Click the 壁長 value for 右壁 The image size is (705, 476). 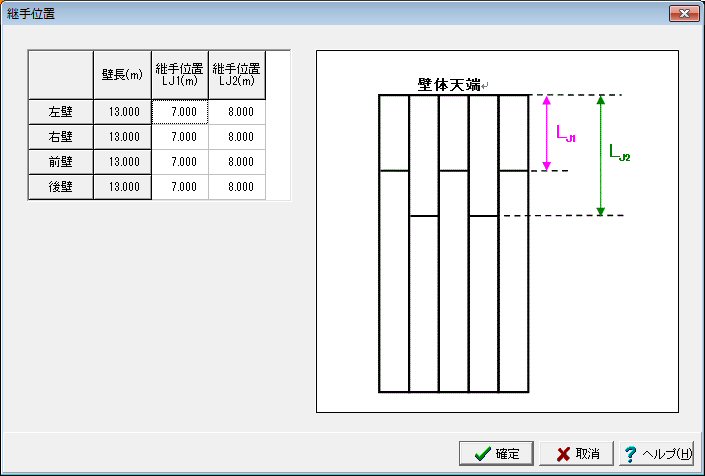122,137
